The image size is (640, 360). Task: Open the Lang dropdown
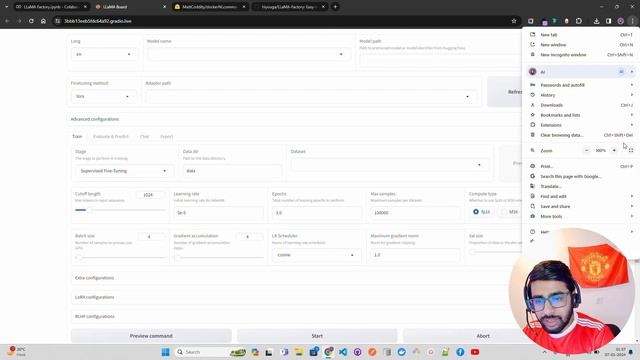104,54
